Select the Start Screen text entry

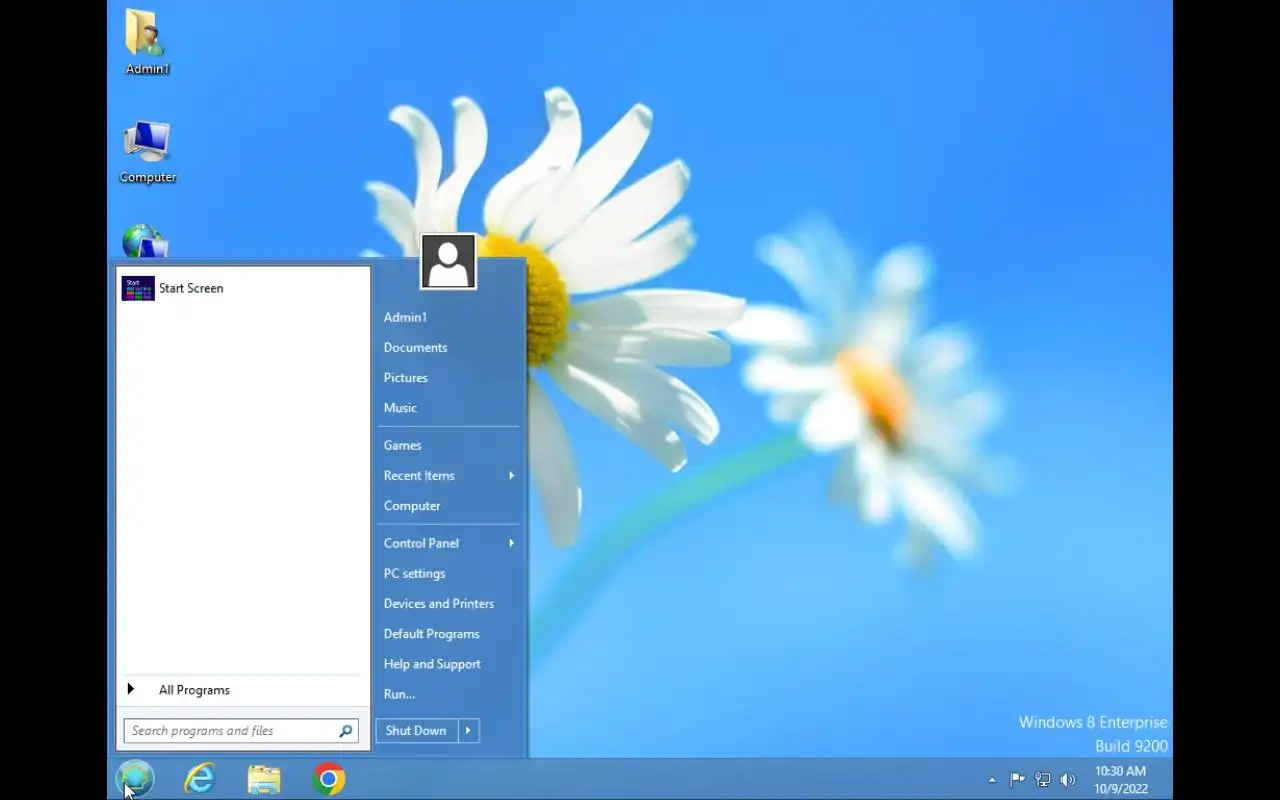[191, 288]
